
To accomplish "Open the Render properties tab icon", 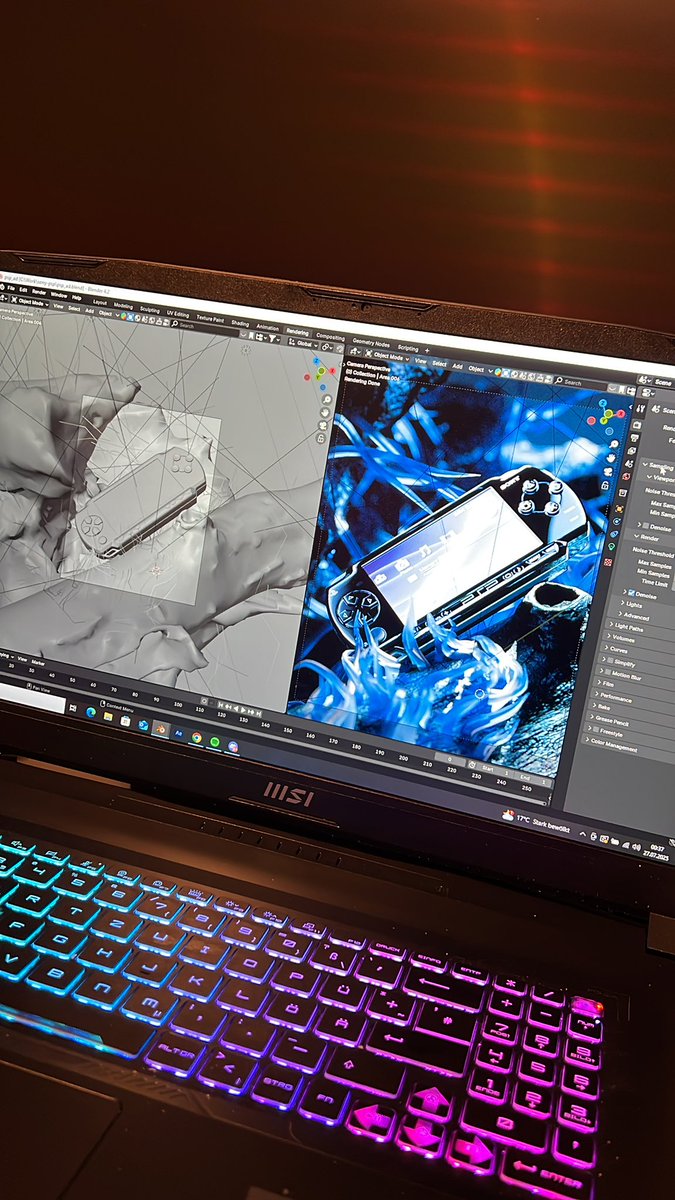I will 636,424.
